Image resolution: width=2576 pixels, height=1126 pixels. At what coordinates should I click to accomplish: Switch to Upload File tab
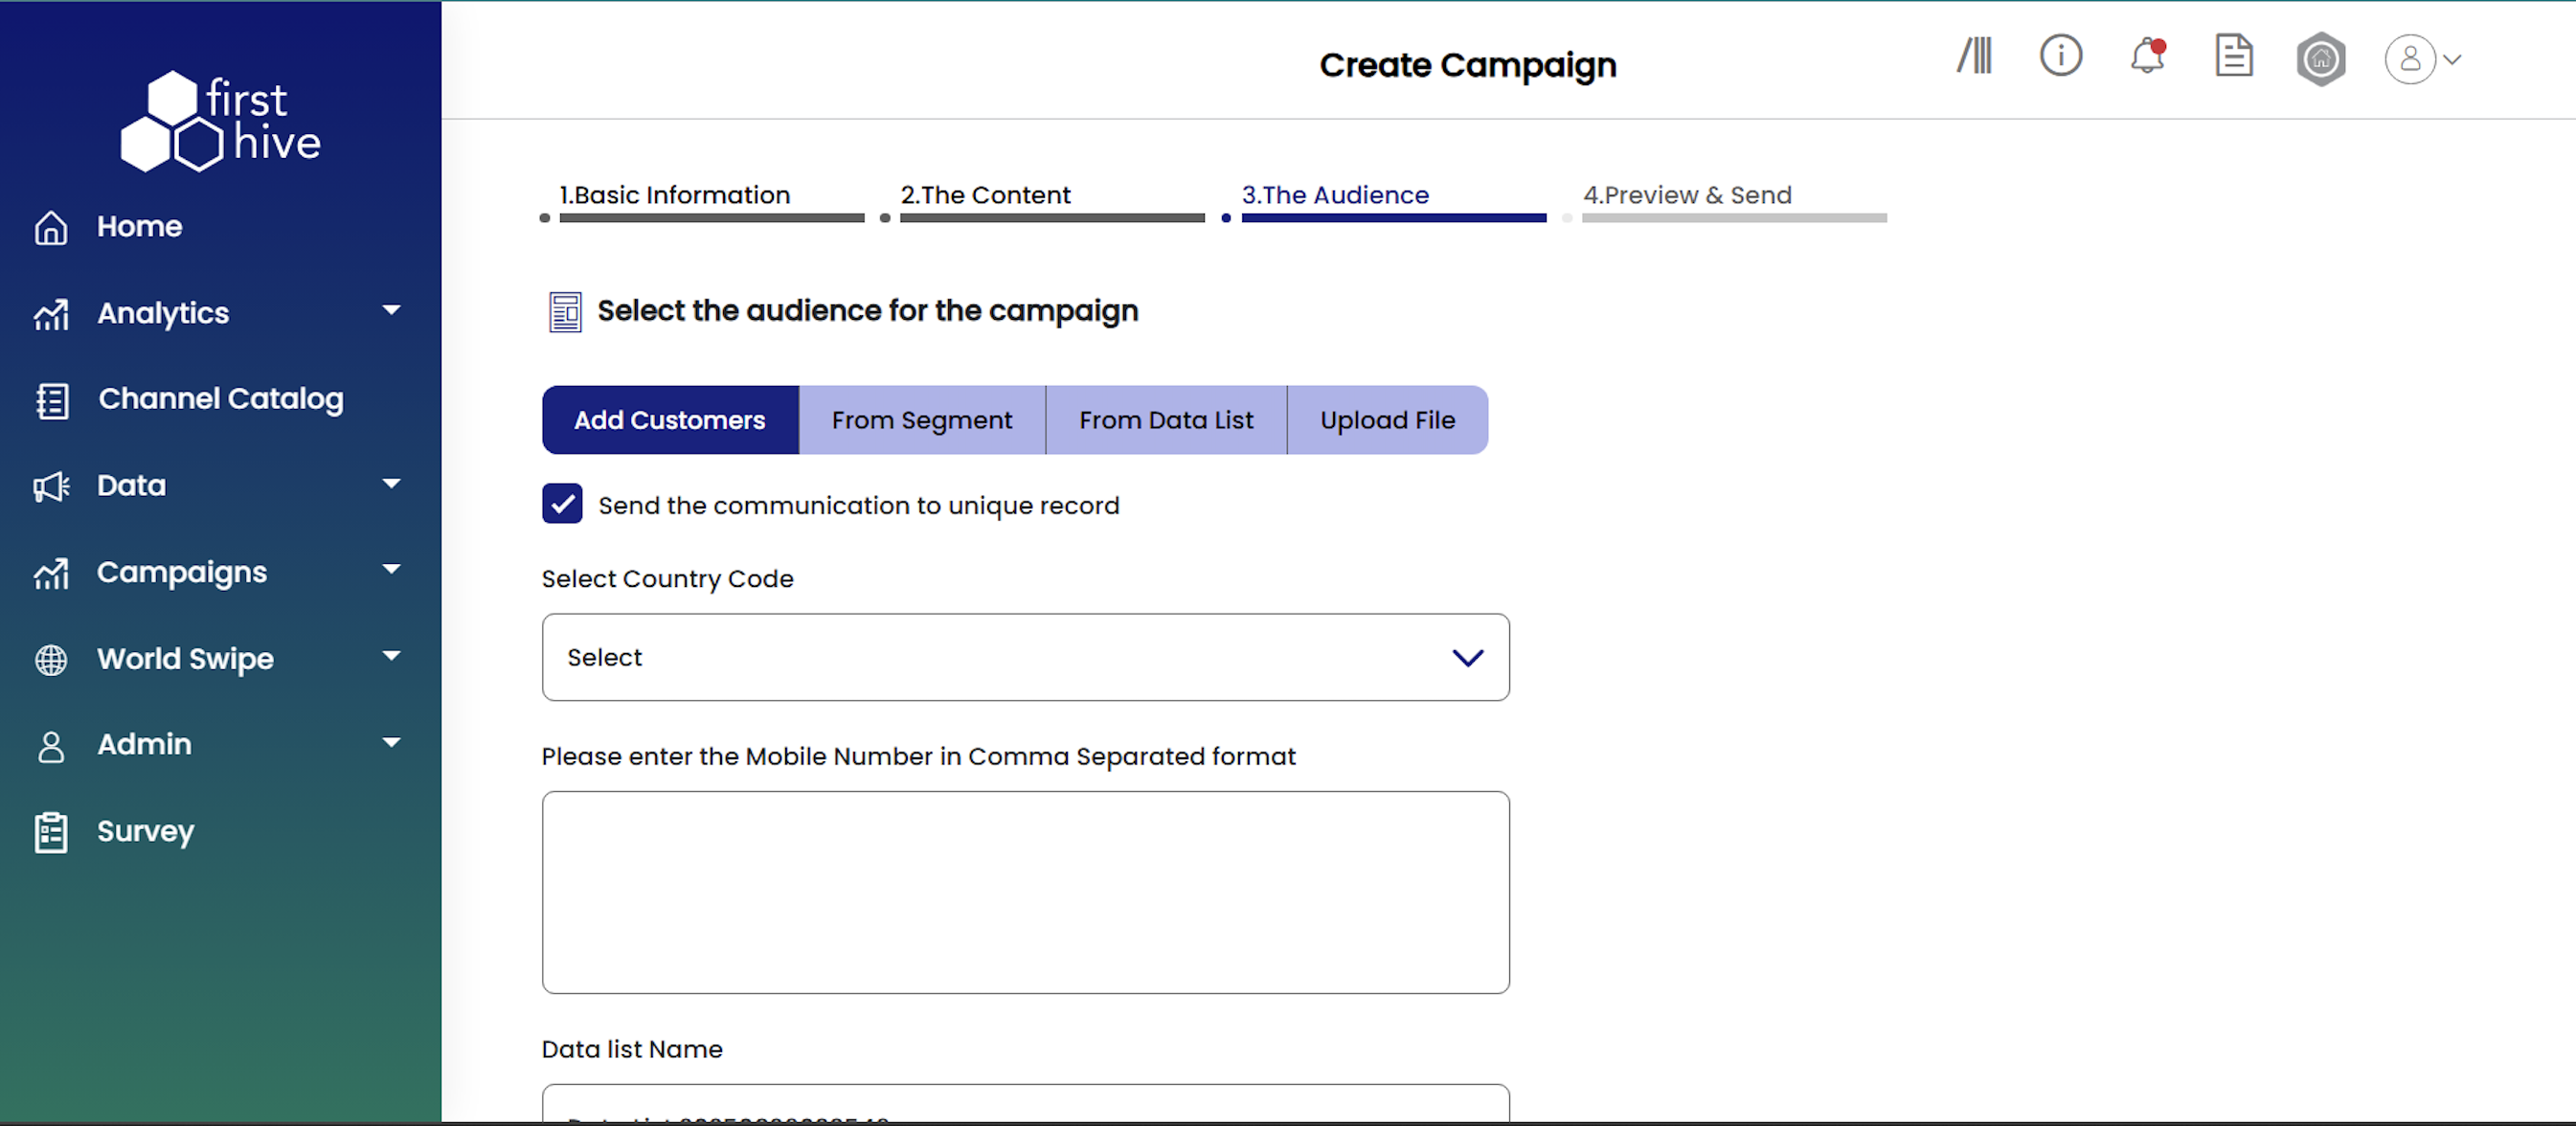pyautogui.click(x=1387, y=420)
